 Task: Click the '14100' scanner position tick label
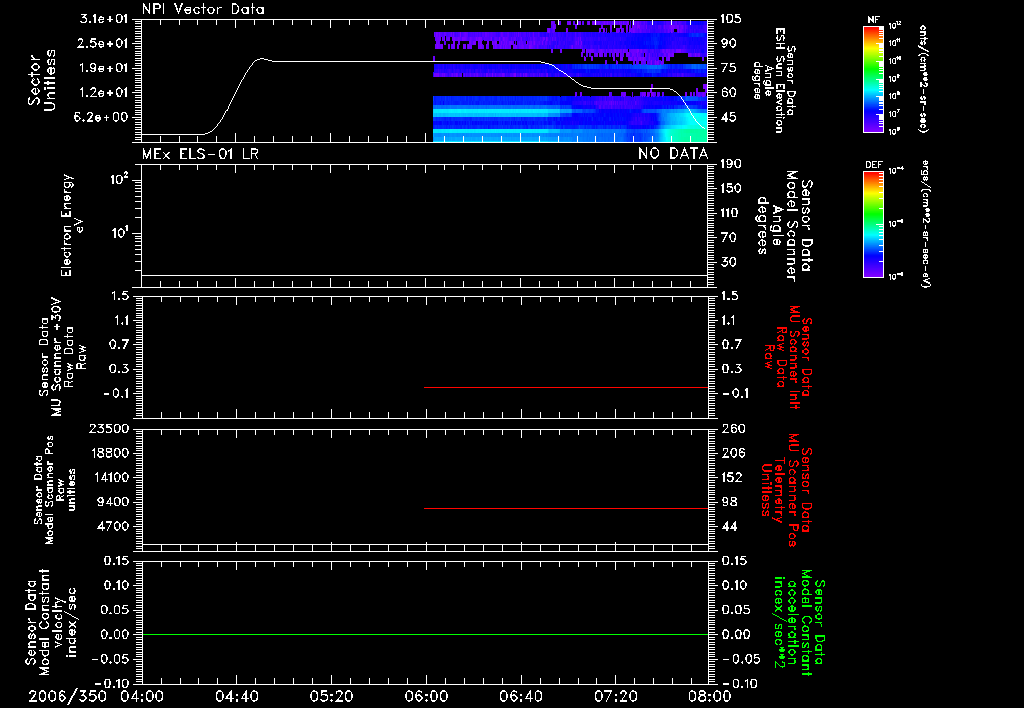[109, 477]
